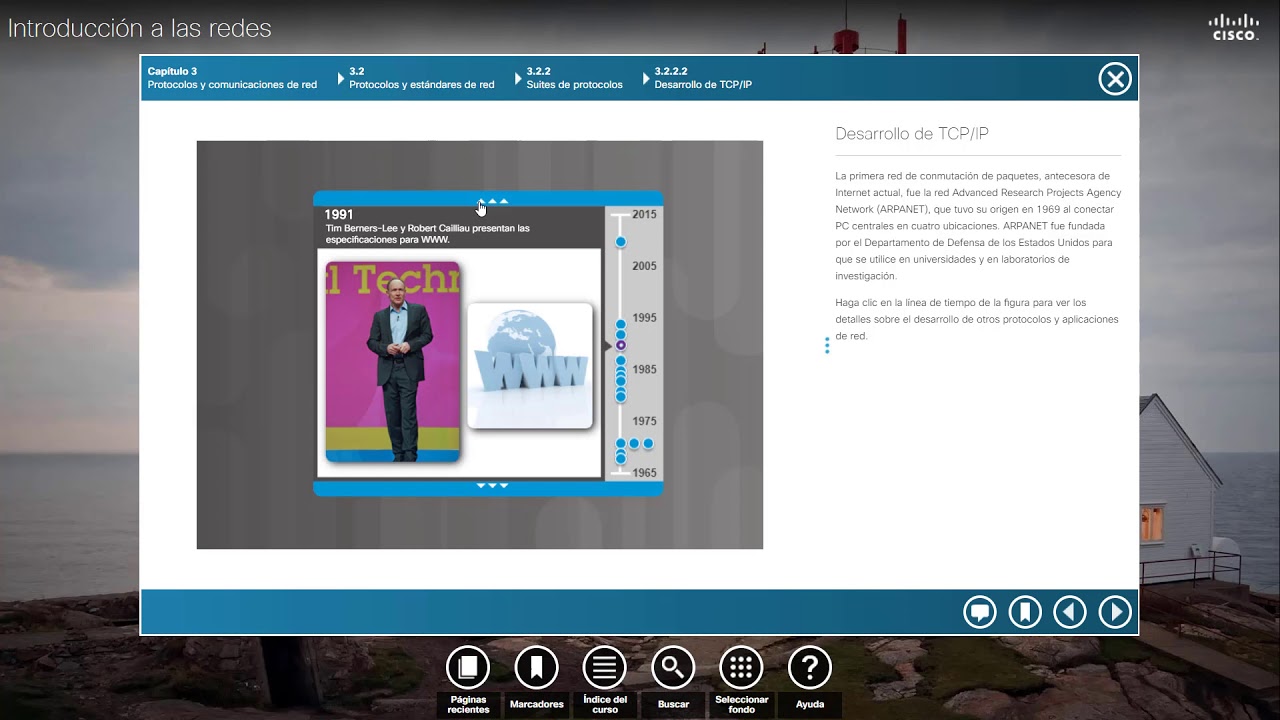1280x720 pixels.
Task: Click the 'Desarrollo de TCP/IP' heading
Action: [912, 134]
